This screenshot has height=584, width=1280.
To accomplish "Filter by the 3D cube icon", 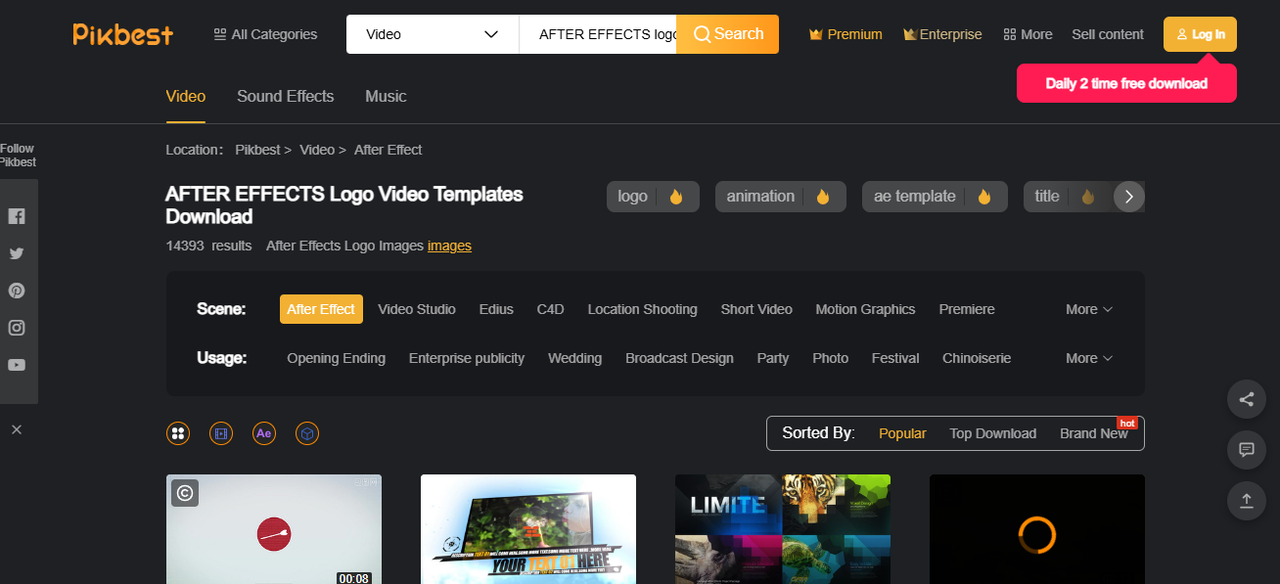I will pos(308,433).
